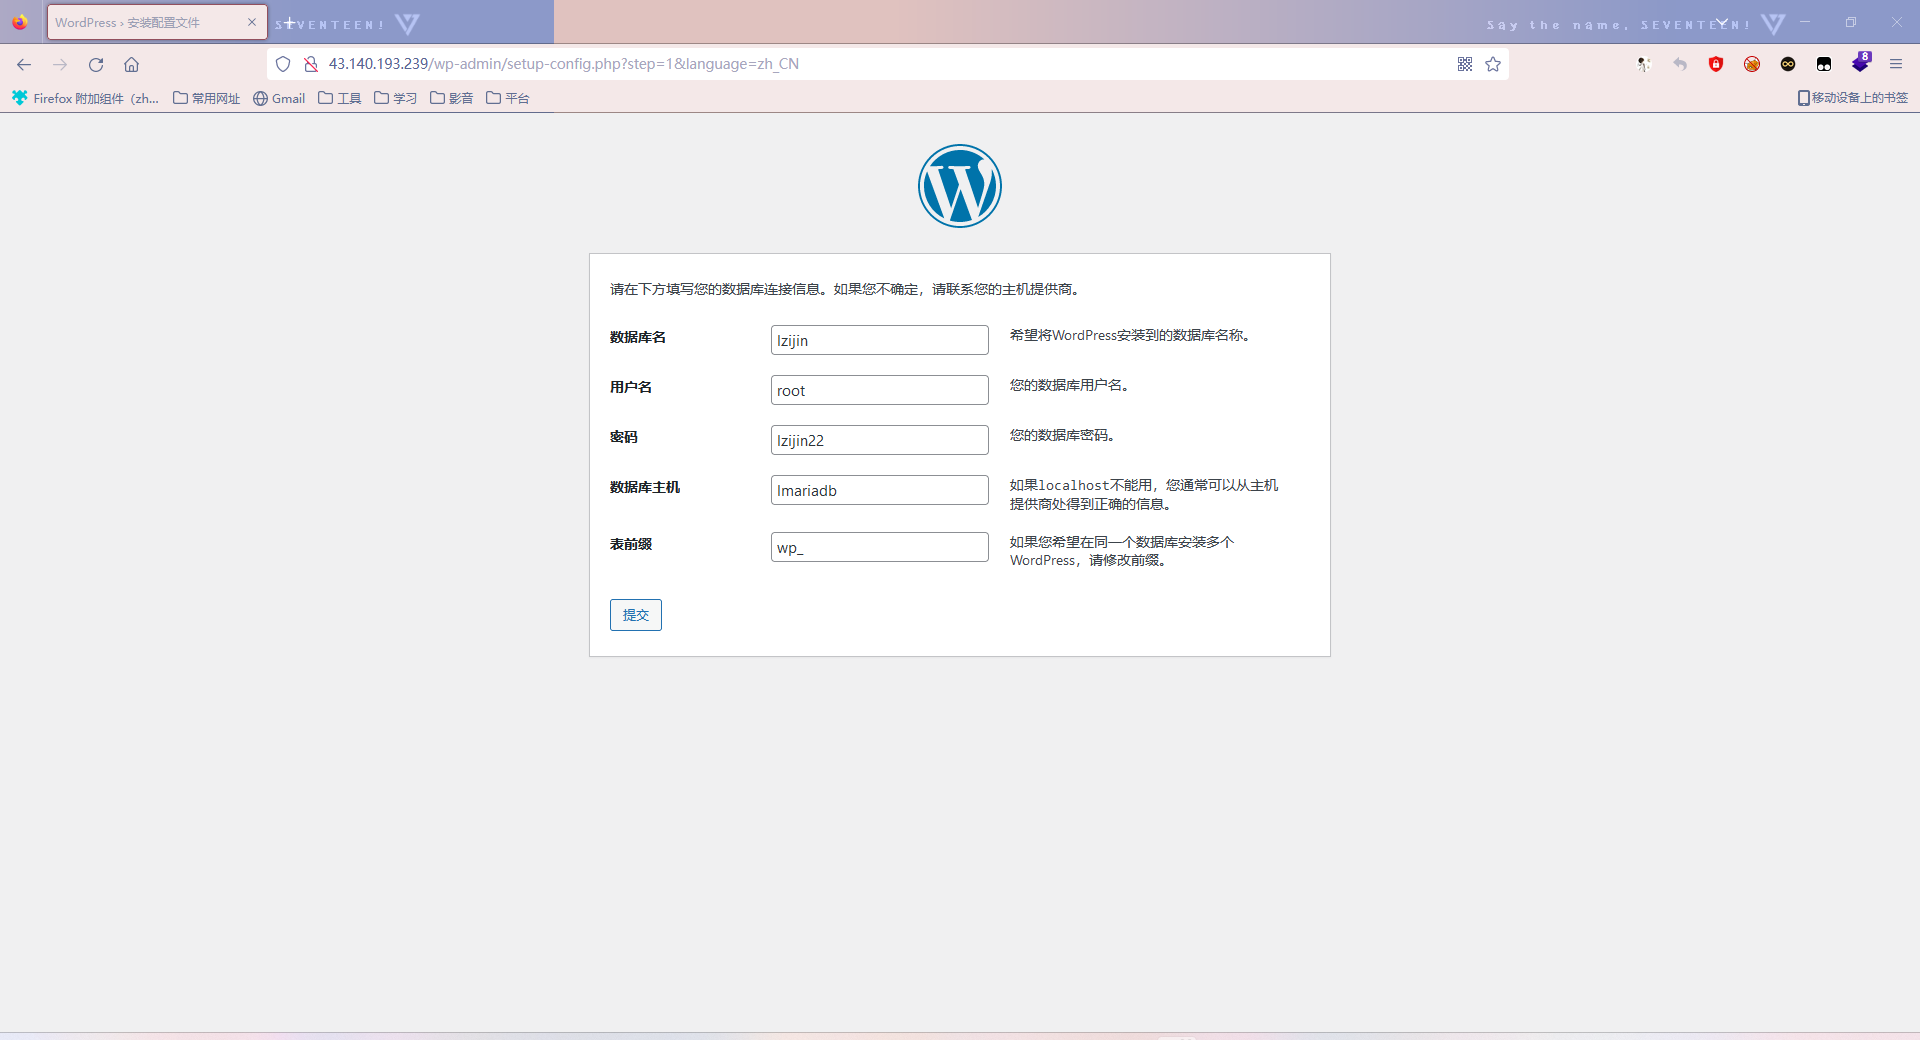Expand the 影音 bookmarks folder
The height and width of the screenshot is (1040, 1920).
[x=452, y=98]
